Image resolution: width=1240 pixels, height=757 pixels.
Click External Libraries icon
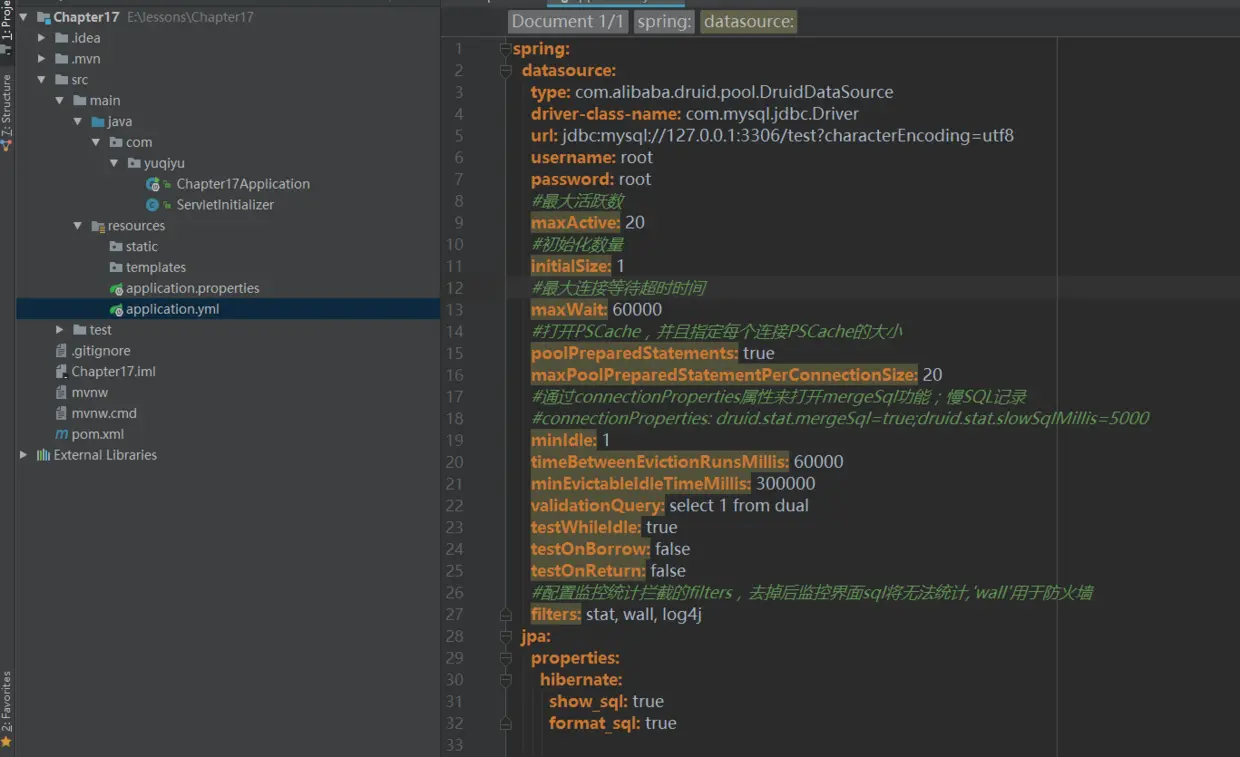coord(43,455)
